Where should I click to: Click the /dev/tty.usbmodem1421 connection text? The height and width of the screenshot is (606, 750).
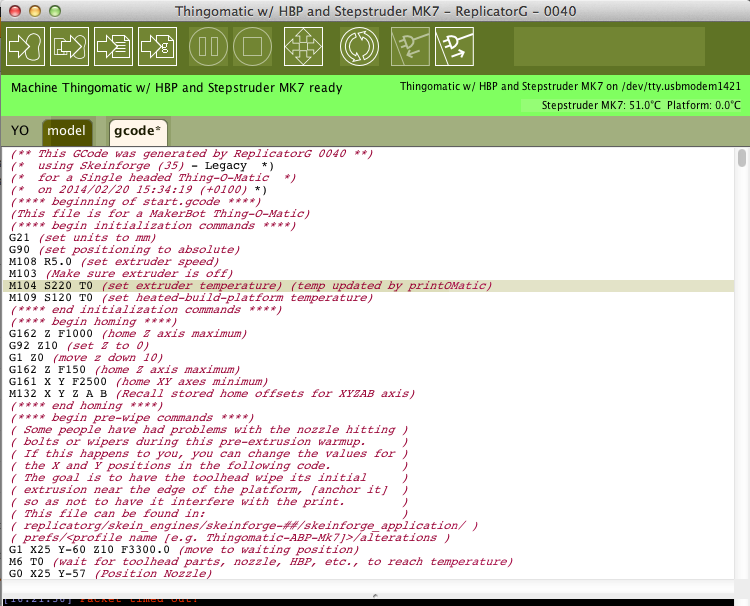click(x=681, y=87)
